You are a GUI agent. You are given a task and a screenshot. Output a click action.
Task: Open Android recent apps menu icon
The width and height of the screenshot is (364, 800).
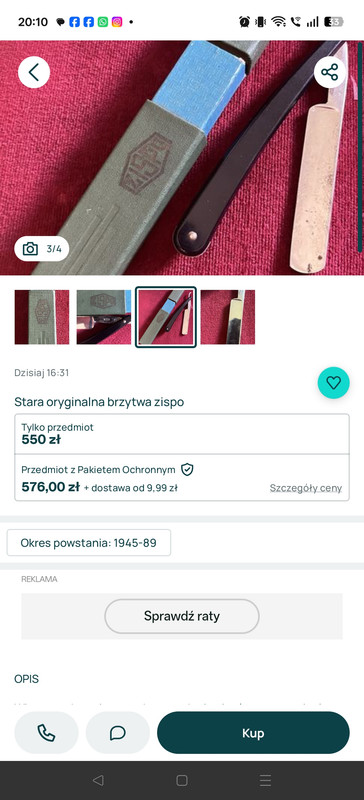click(x=265, y=780)
